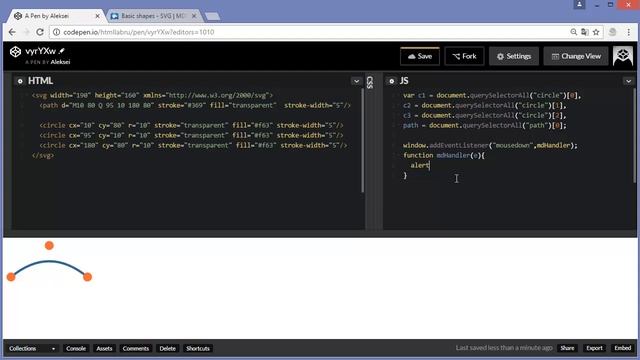Click the pen title vyrYXw
The image size is (640, 360).
[40, 51]
